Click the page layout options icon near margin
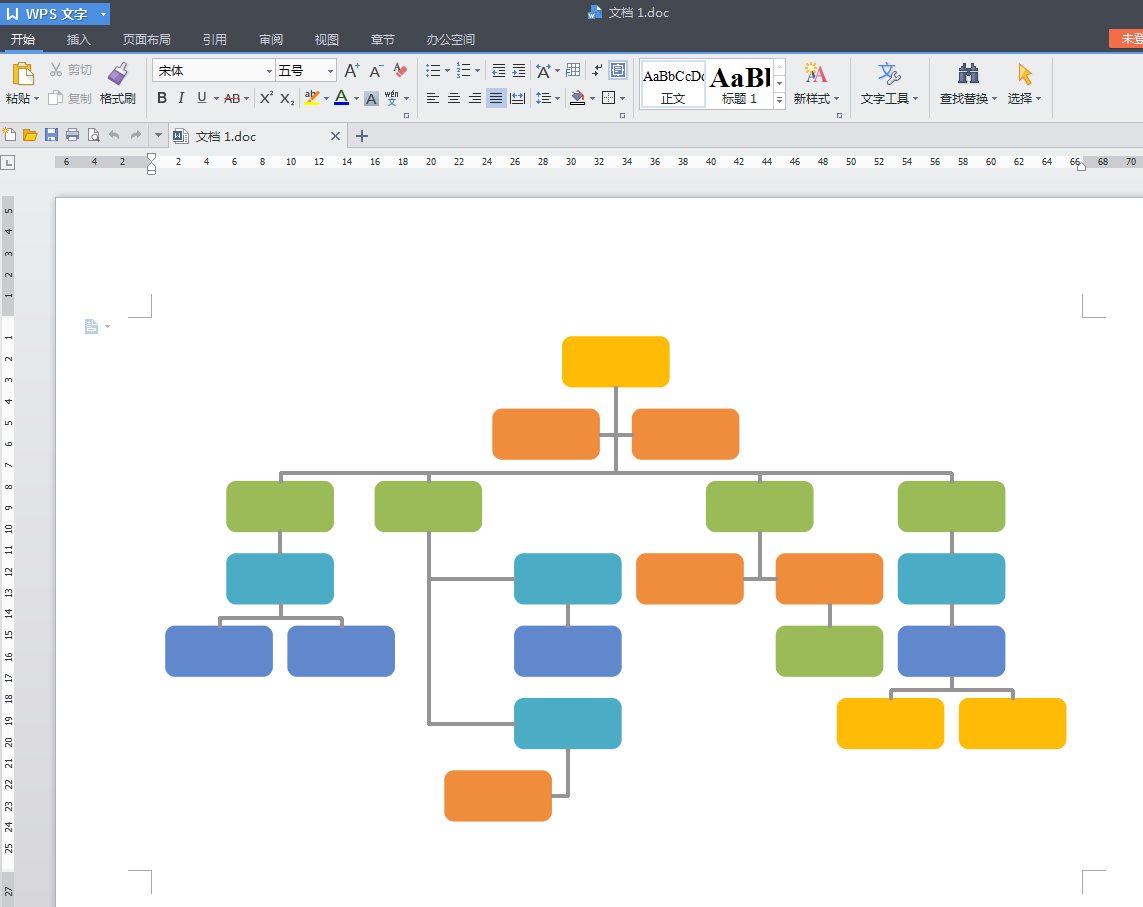The width and height of the screenshot is (1143, 907). [x=91, y=327]
